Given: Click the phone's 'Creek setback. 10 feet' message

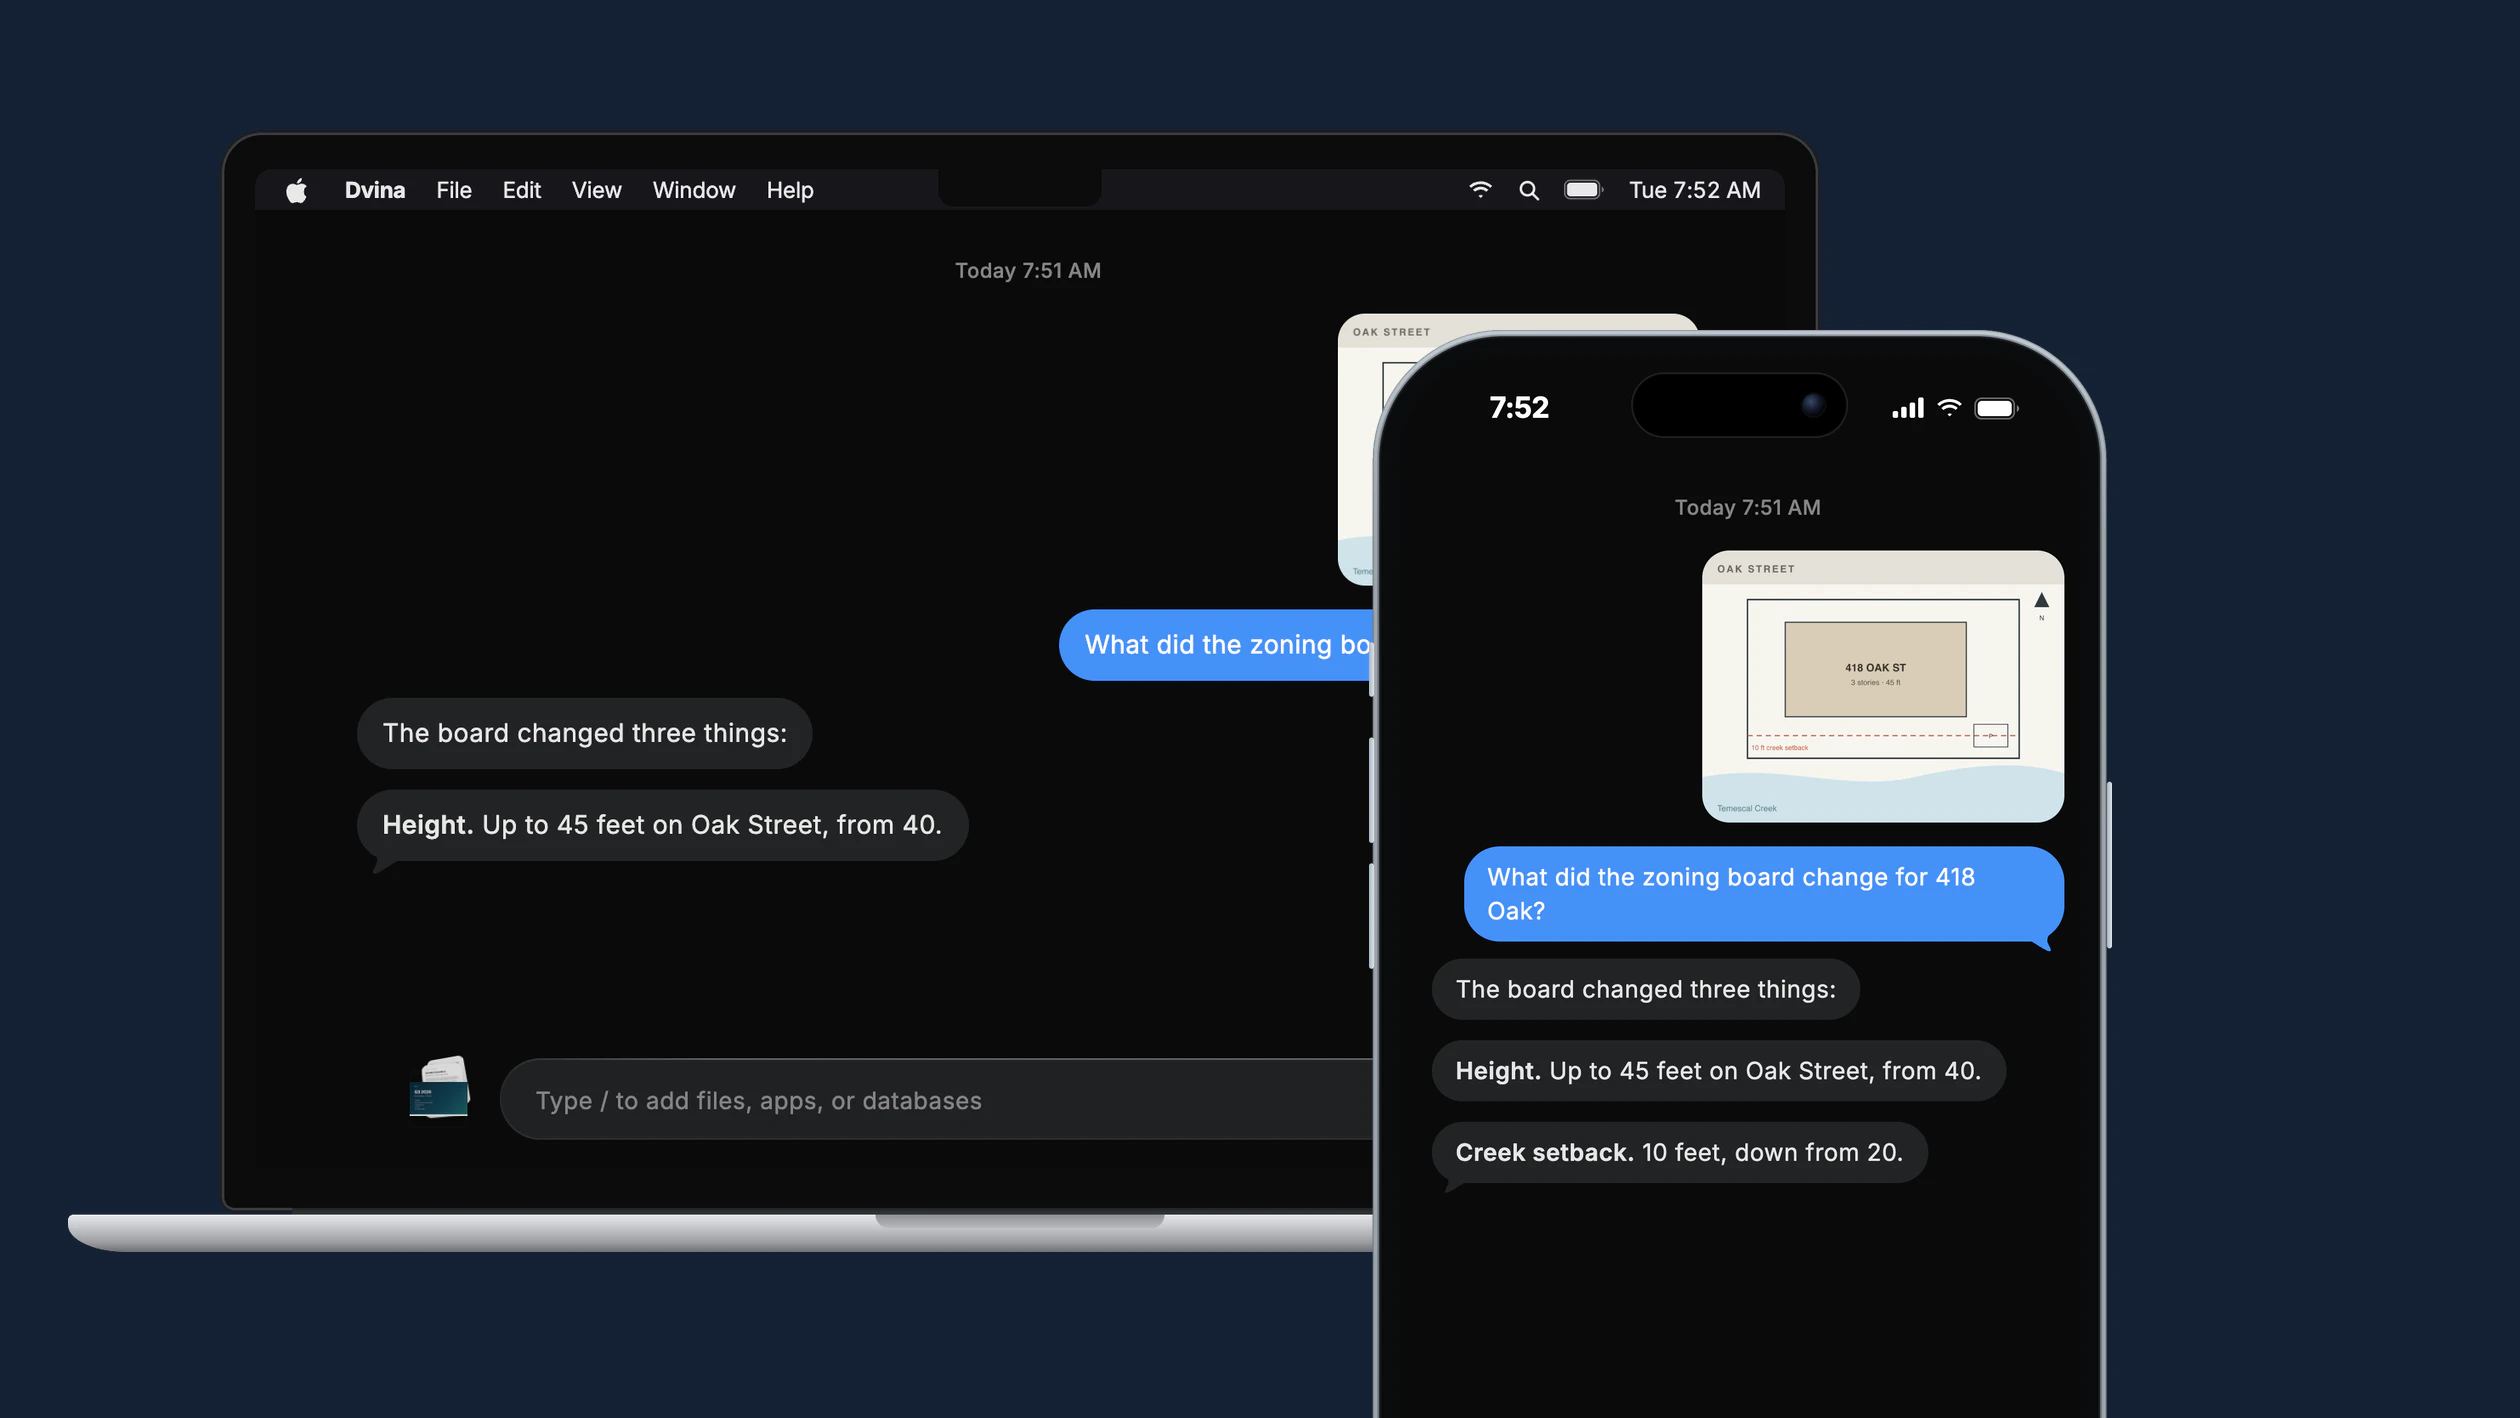Looking at the screenshot, I should (1679, 1153).
